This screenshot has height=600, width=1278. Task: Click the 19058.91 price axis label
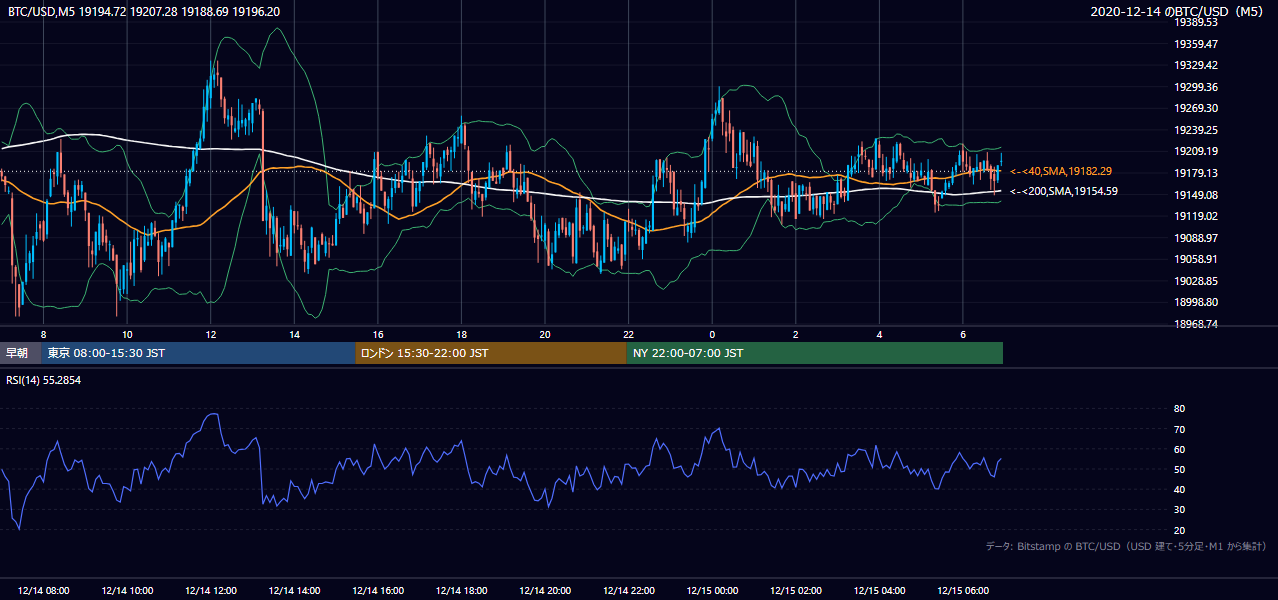pos(1196,259)
